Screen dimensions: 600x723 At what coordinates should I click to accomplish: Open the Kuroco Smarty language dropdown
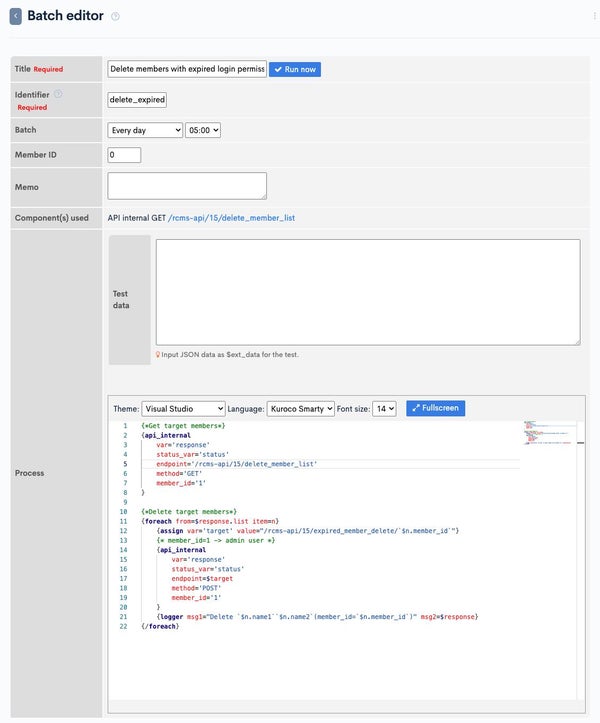pyautogui.click(x=300, y=409)
